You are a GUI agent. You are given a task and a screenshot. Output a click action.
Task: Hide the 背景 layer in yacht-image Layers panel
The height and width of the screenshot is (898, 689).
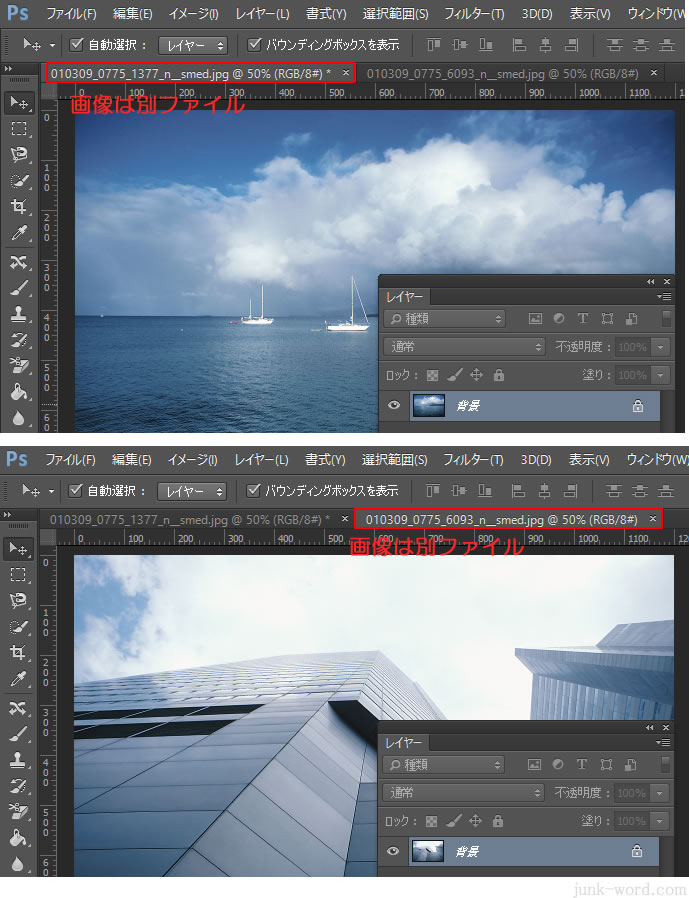(x=394, y=405)
